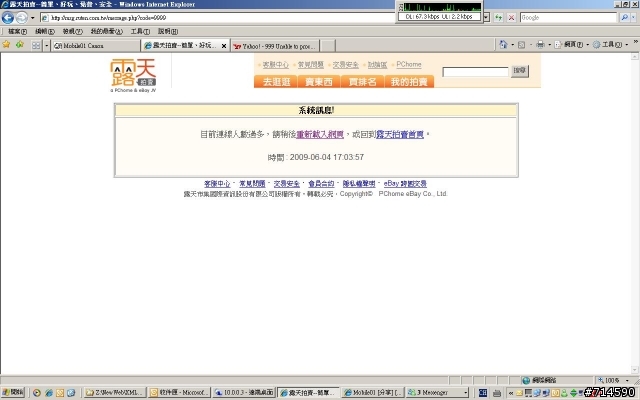Open 3 Messenger taskbar group
640x400 pixels.
[437, 392]
